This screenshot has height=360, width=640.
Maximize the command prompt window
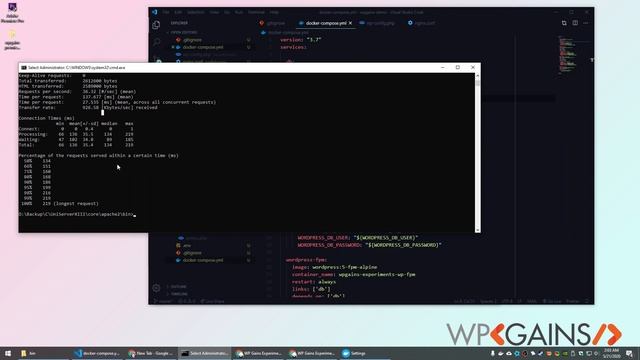[x=458, y=67]
